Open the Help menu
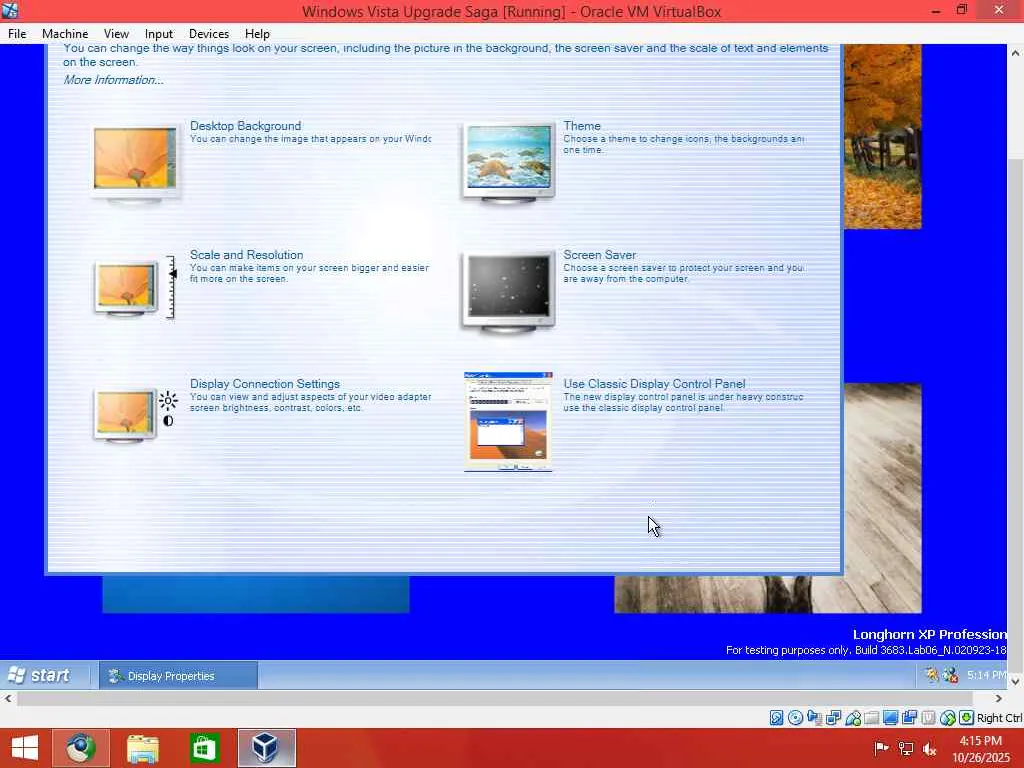 tap(257, 33)
